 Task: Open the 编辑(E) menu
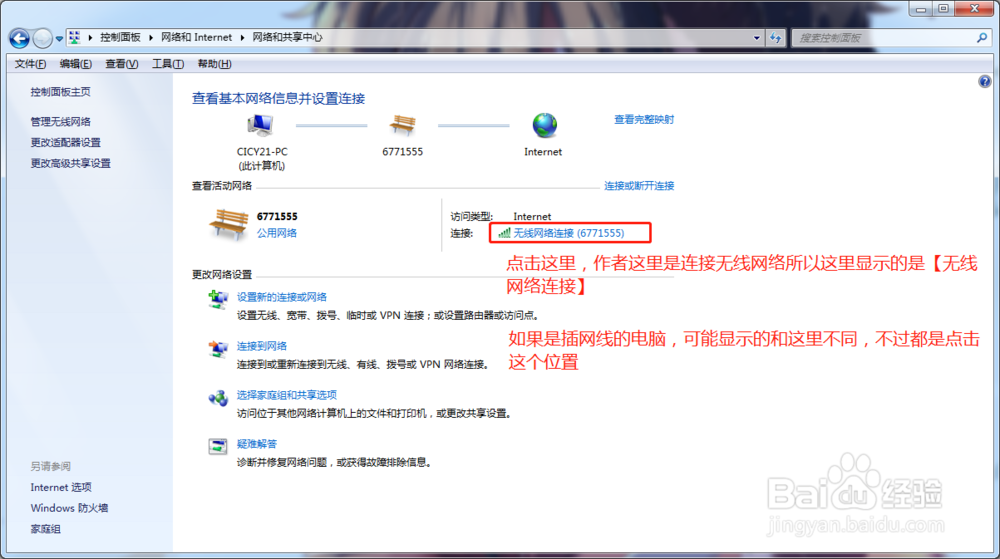[75, 64]
